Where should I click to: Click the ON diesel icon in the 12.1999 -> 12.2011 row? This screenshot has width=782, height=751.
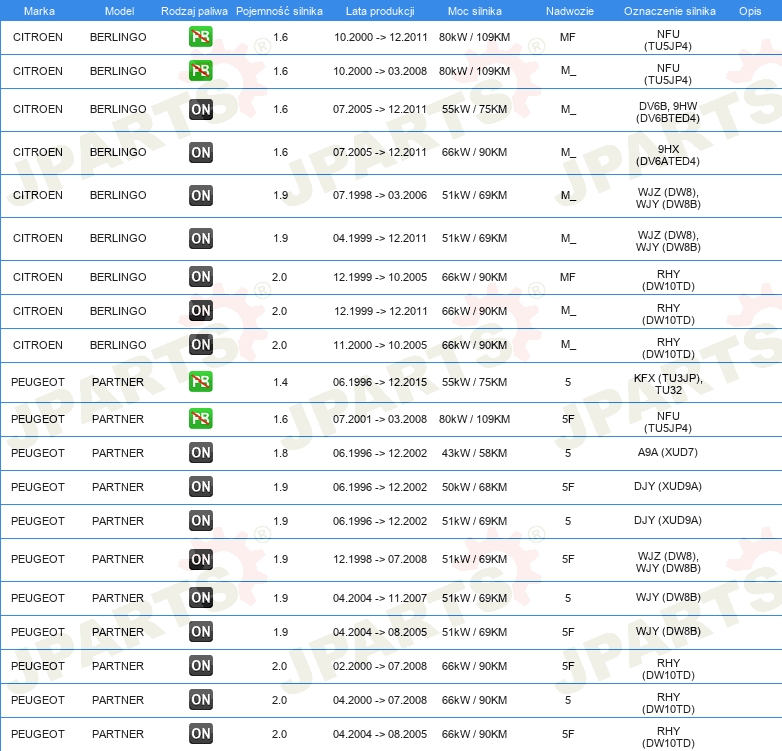pos(200,311)
